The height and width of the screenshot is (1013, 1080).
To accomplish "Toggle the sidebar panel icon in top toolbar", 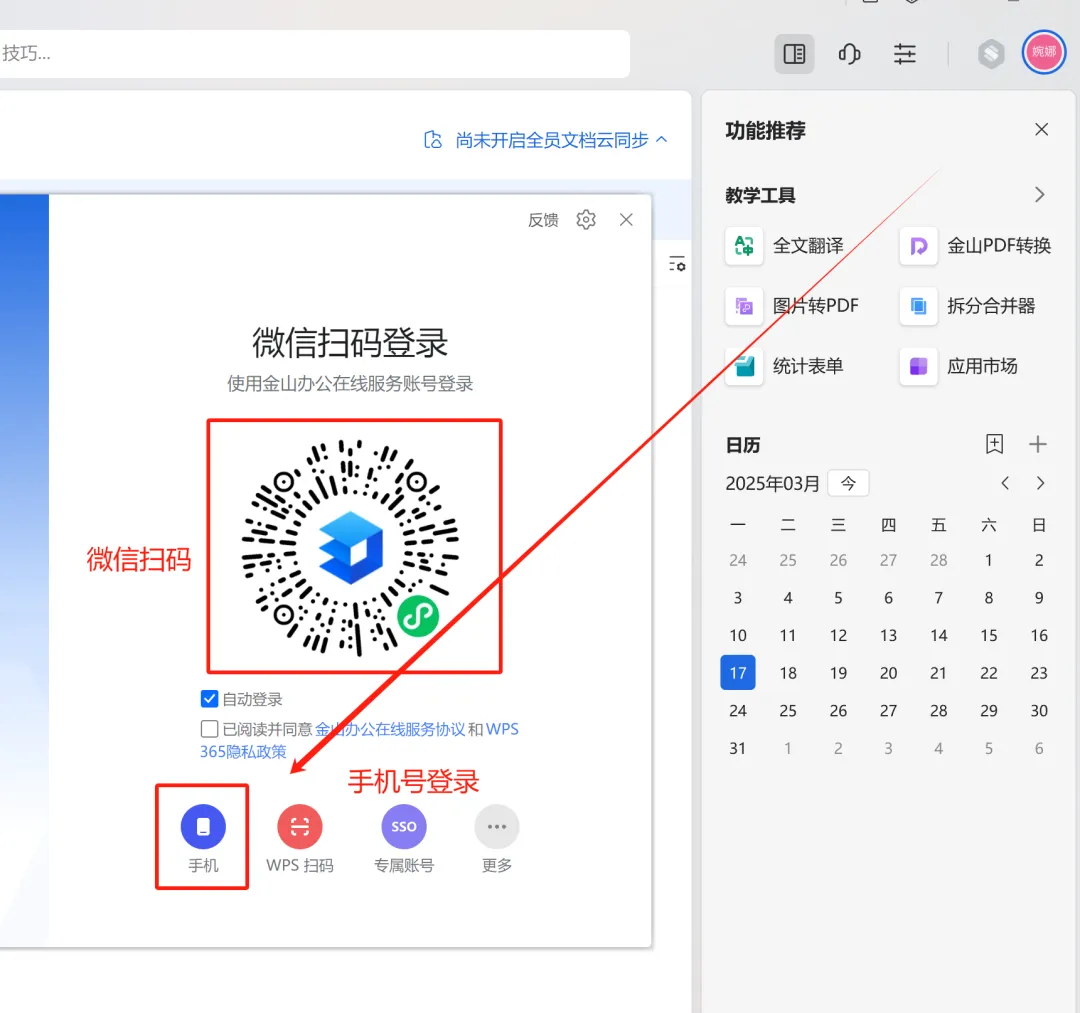I will (794, 54).
